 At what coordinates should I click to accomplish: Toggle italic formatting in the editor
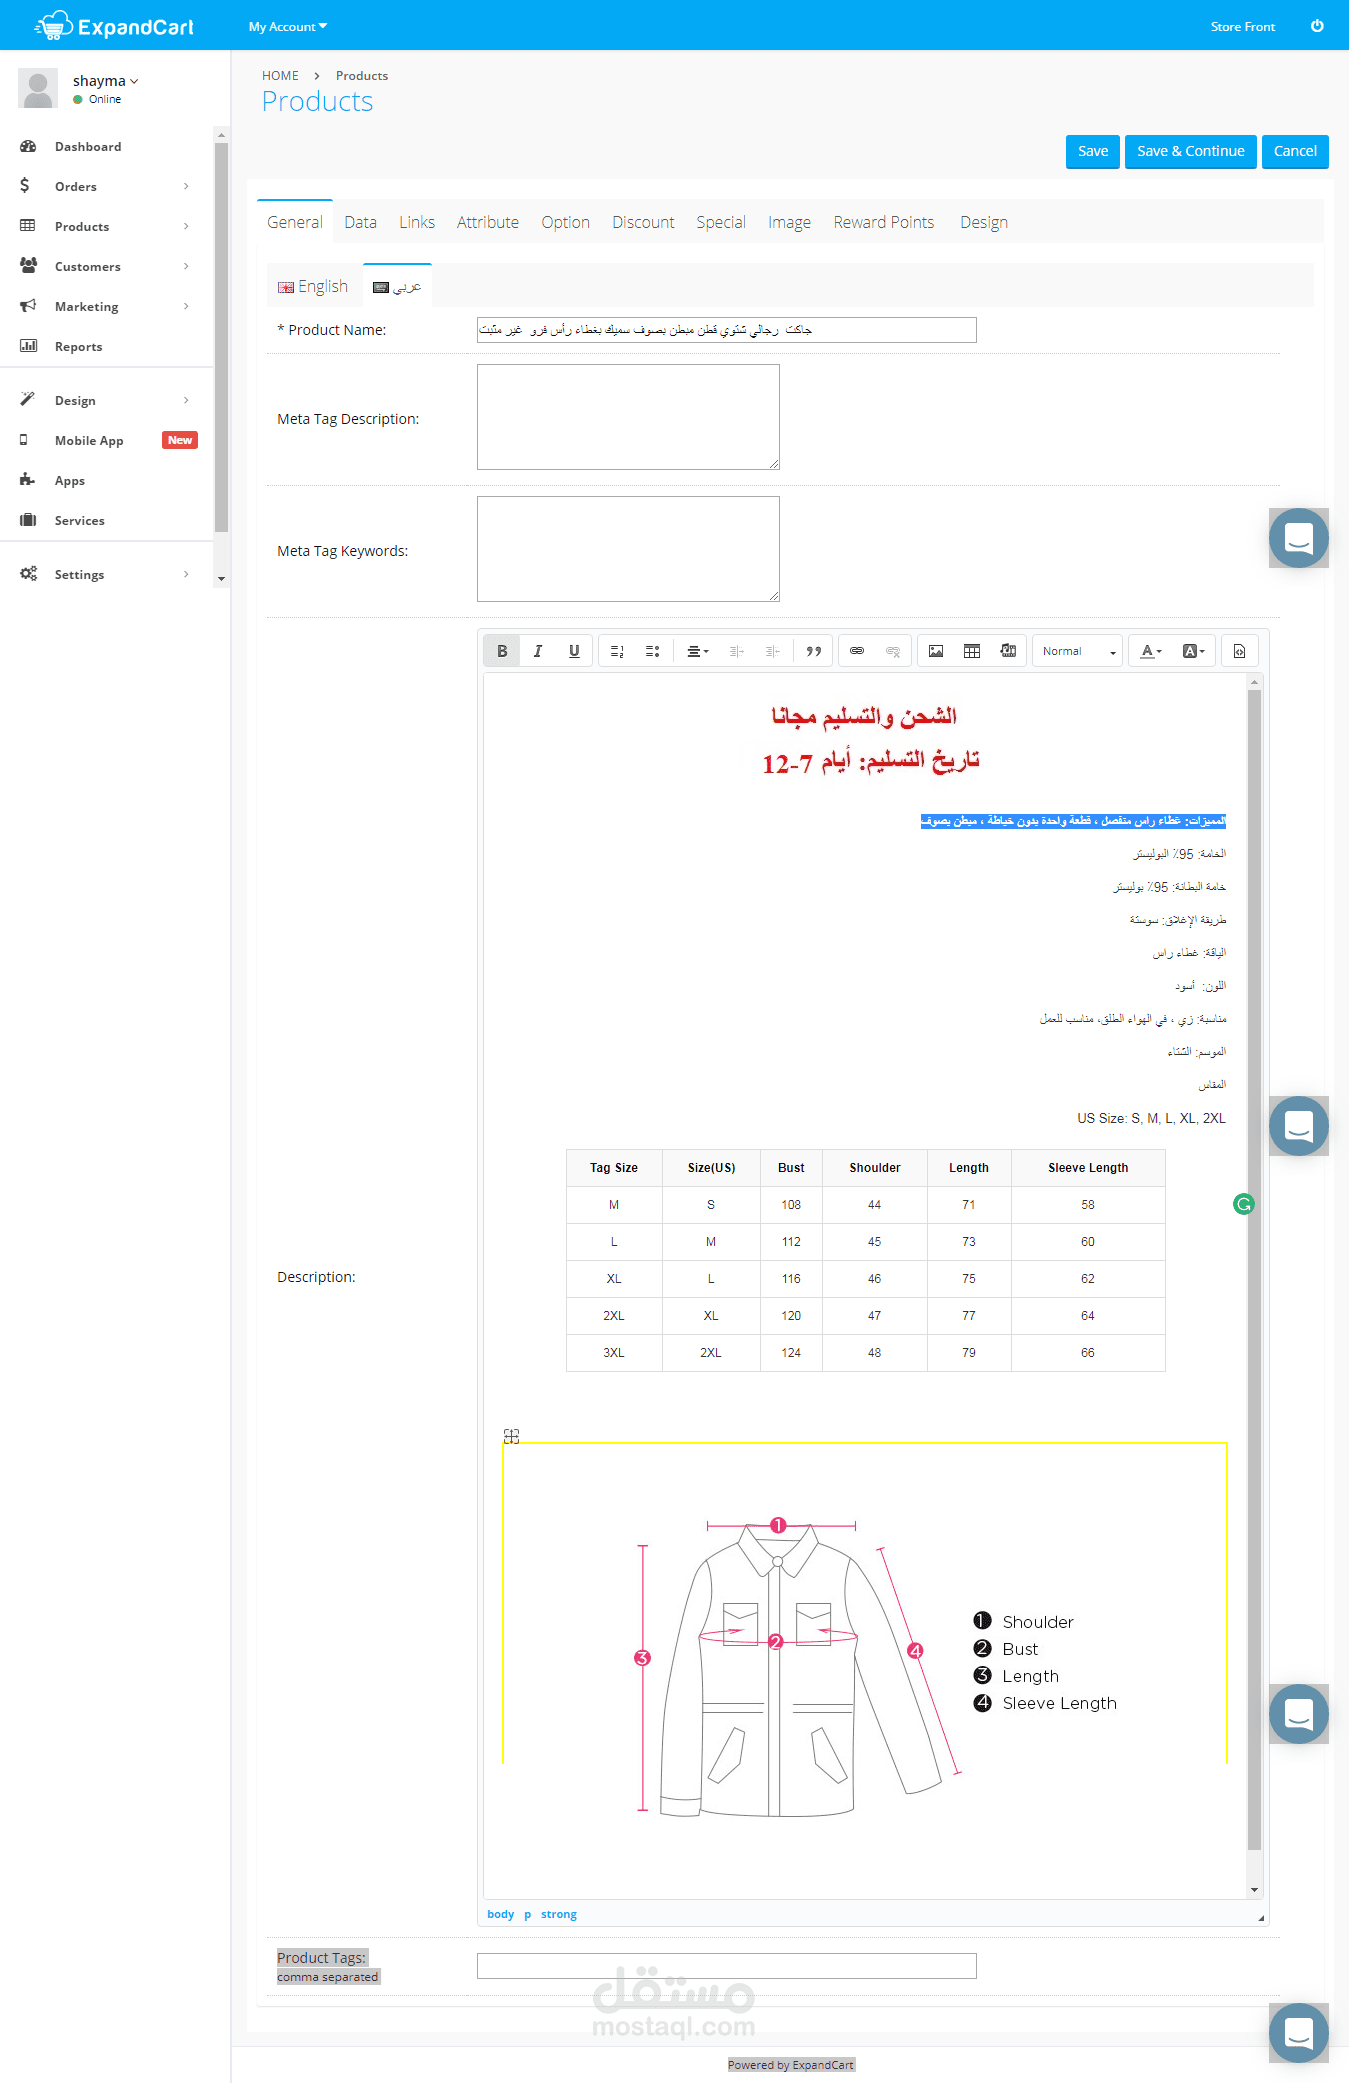[x=538, y=651]
